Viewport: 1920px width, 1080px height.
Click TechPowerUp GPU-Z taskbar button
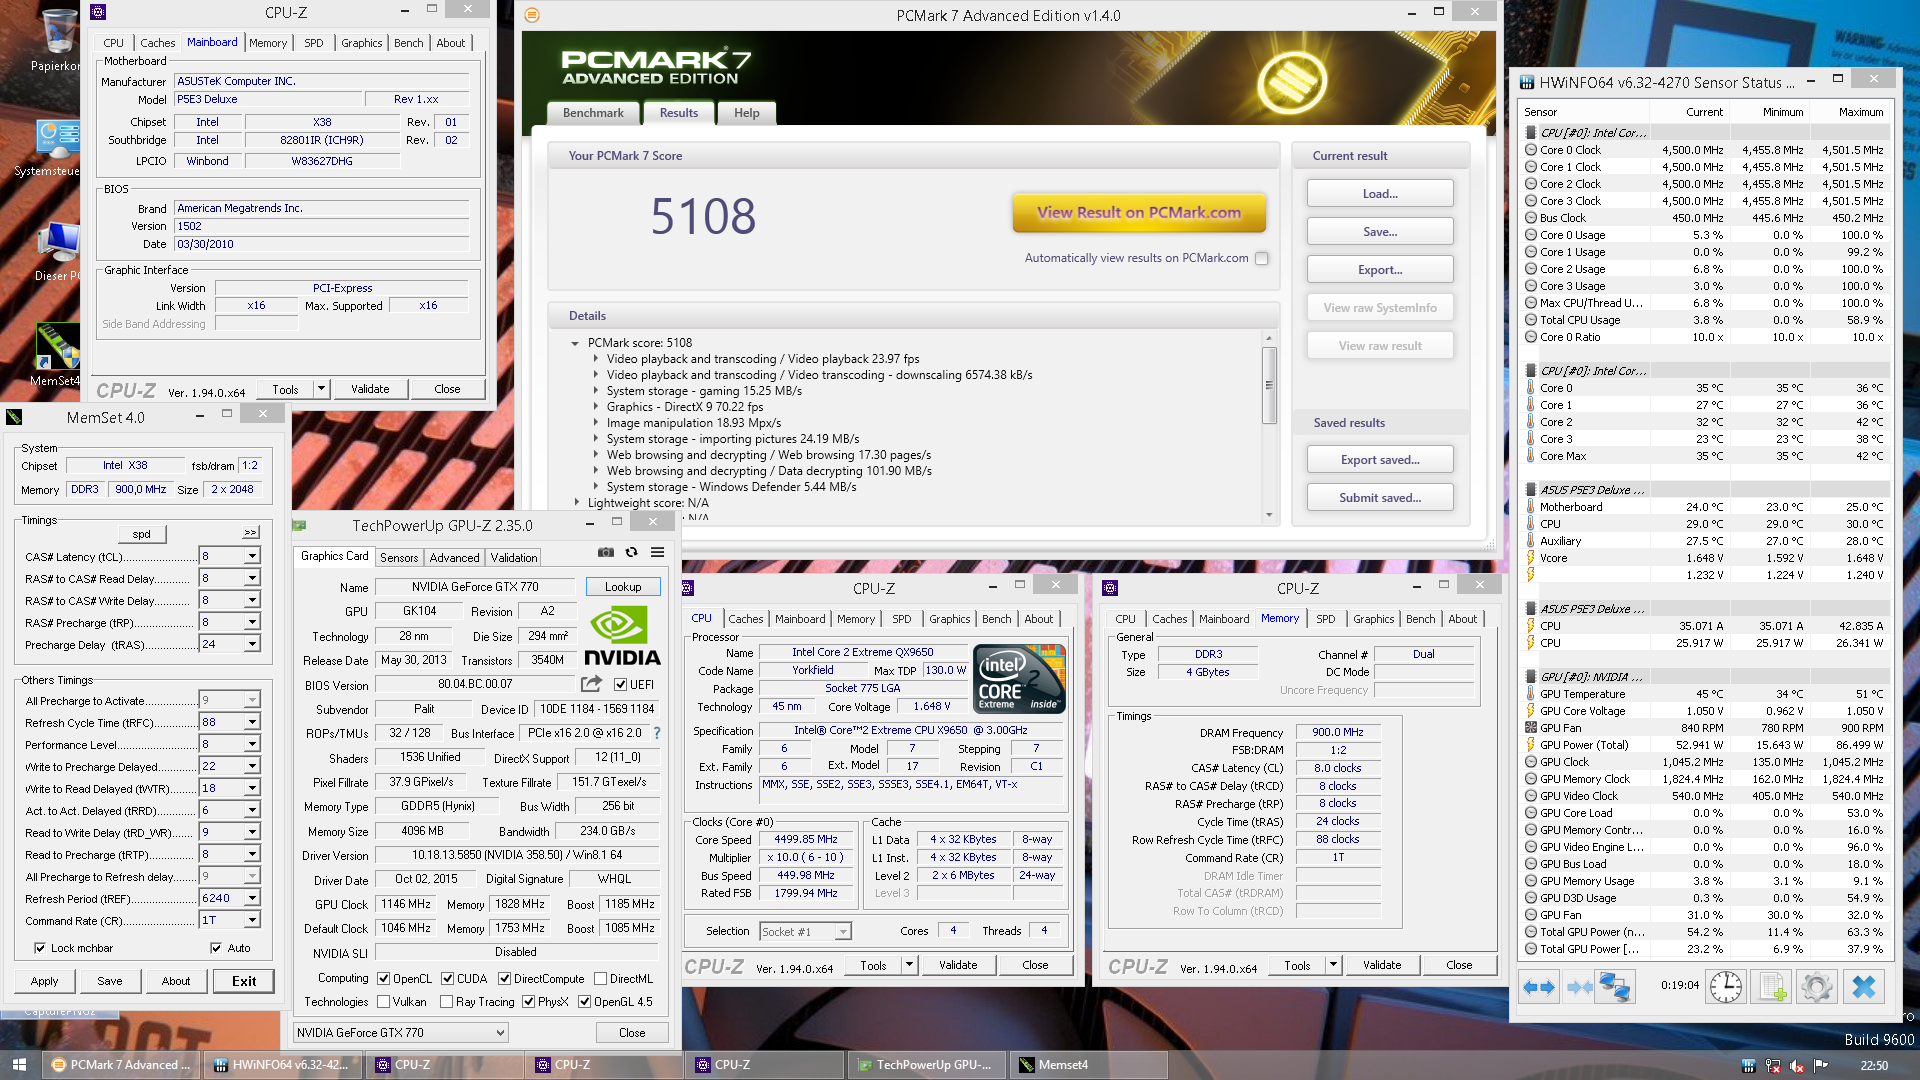point(925,1065)
